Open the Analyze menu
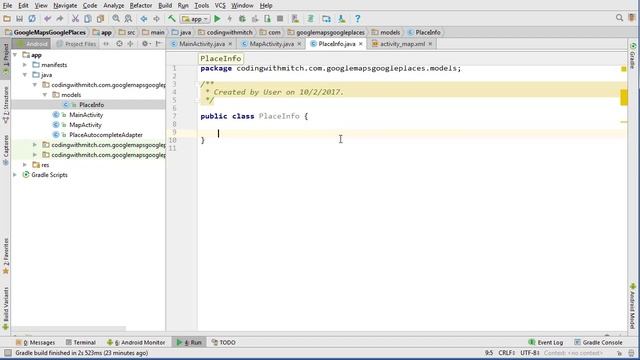The image size is (640, 360). click(x=113, y=6)
